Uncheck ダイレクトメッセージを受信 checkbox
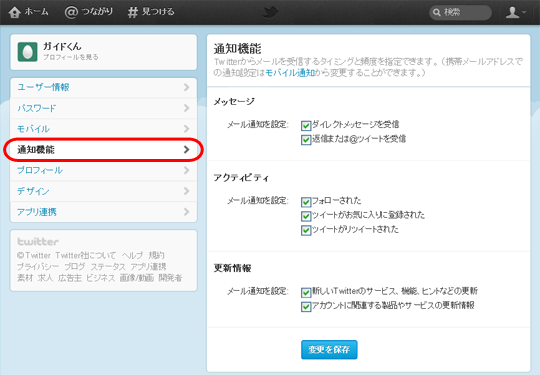This screenshot has width=540, height=375. click(306, 125)
